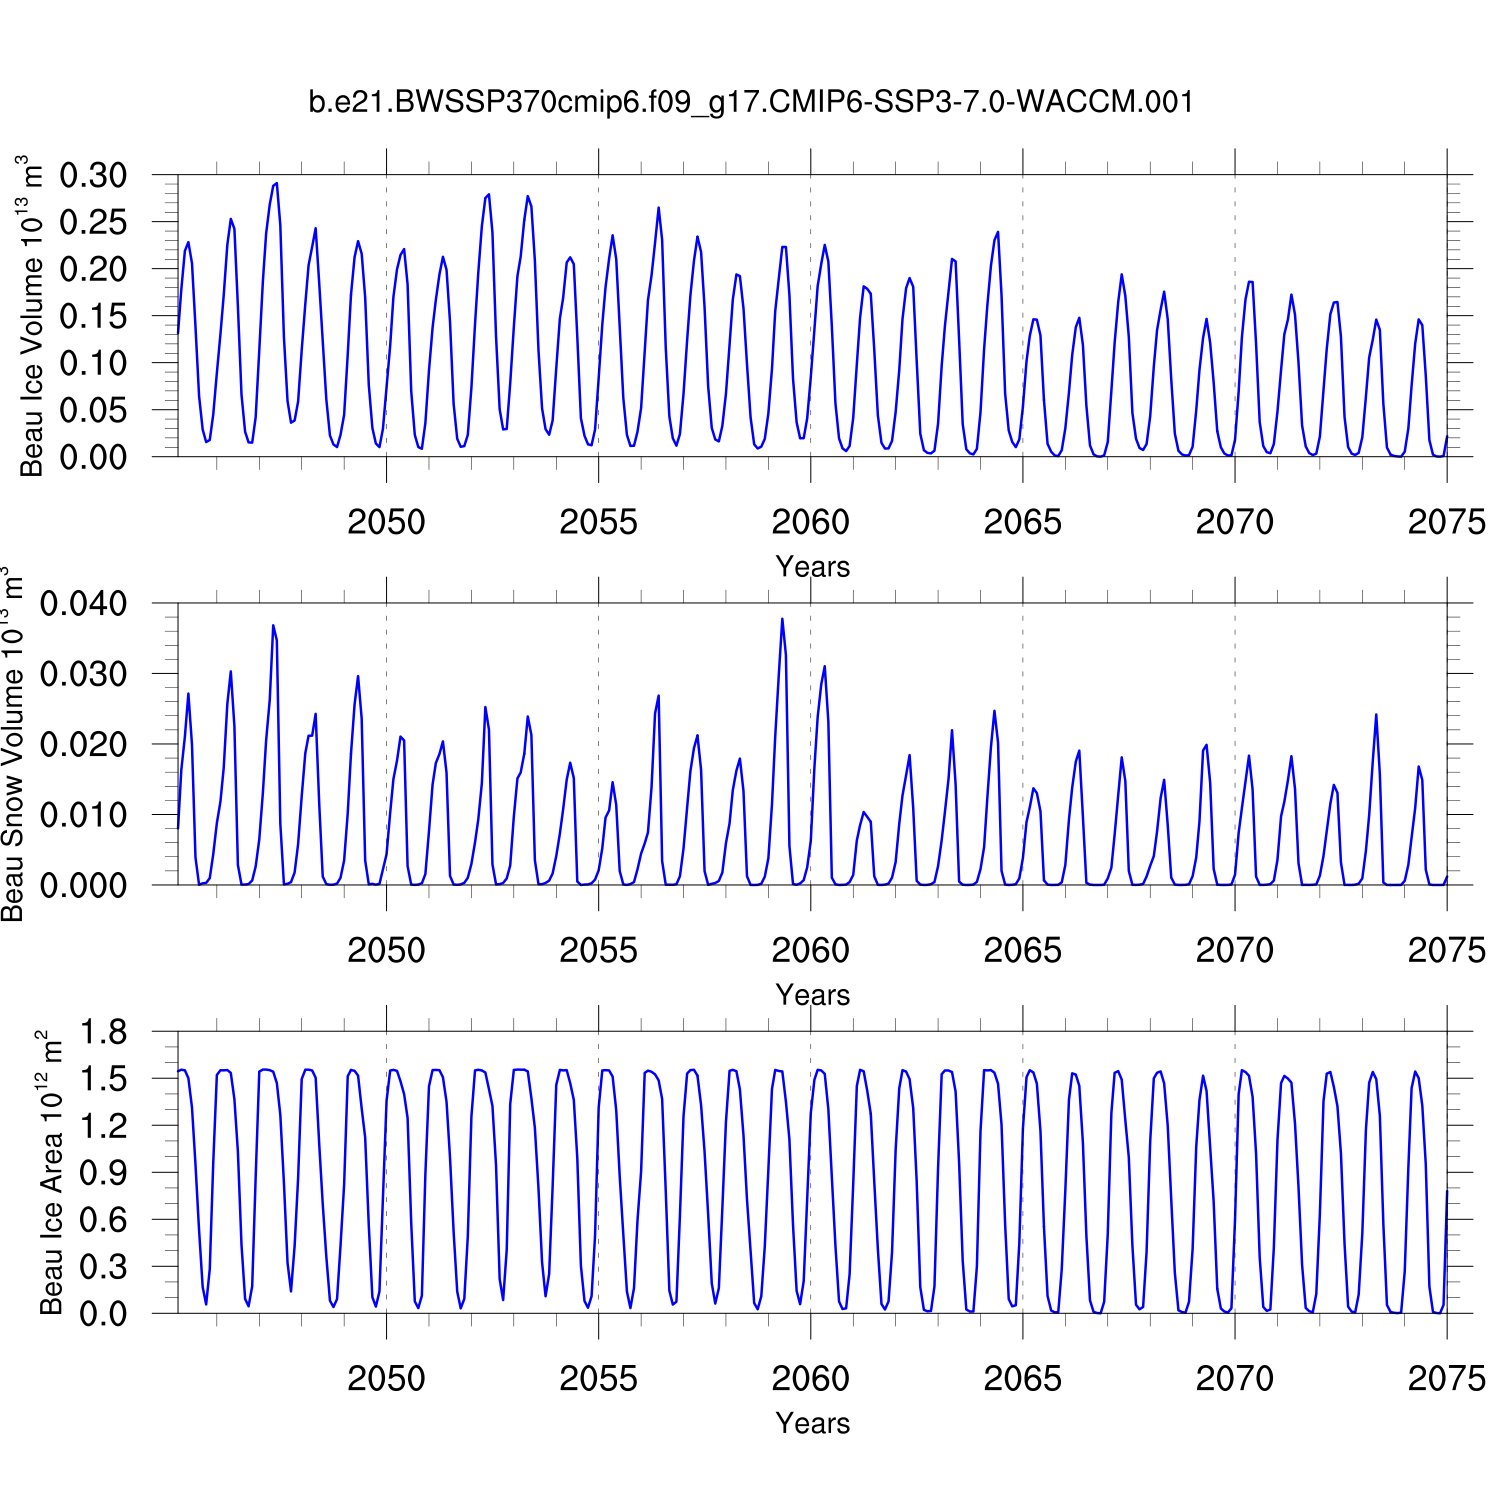Click the 0.040 y-axis value on snow volume
This screenshot has height=1500, width=1500.
point(84,604)
